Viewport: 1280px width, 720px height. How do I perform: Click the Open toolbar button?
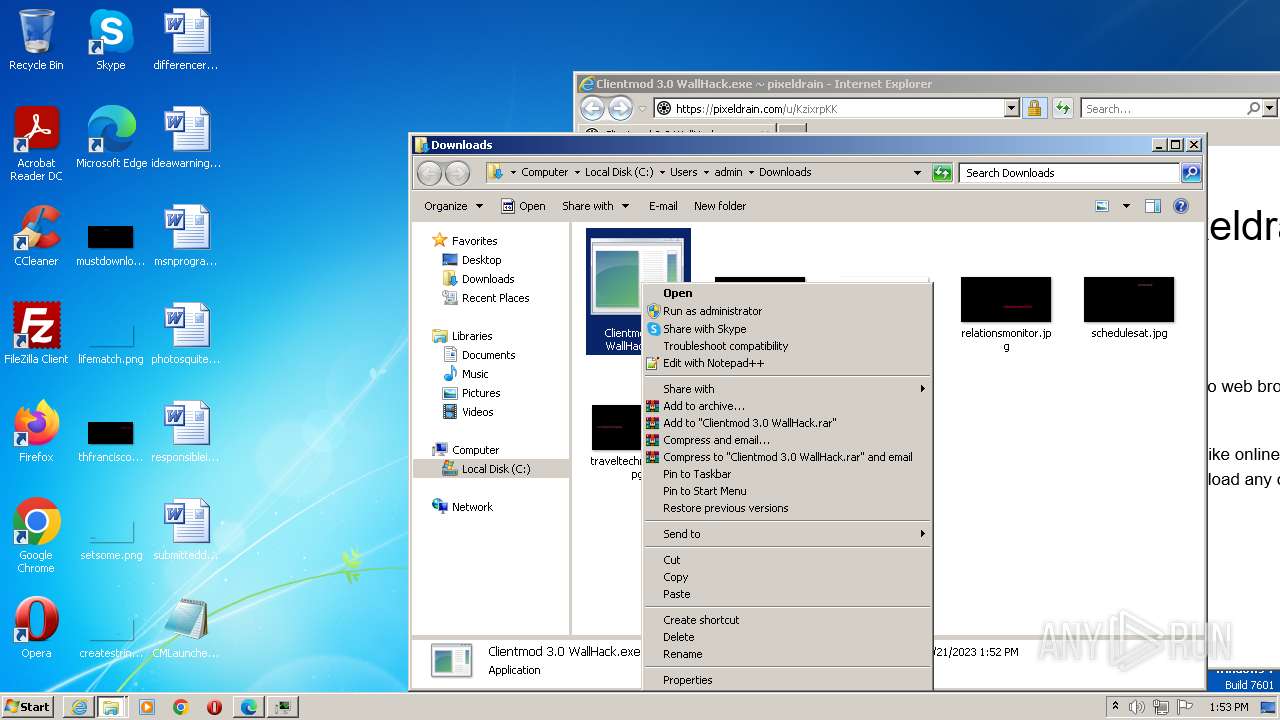pyautogui.click(x=523, y=206)
